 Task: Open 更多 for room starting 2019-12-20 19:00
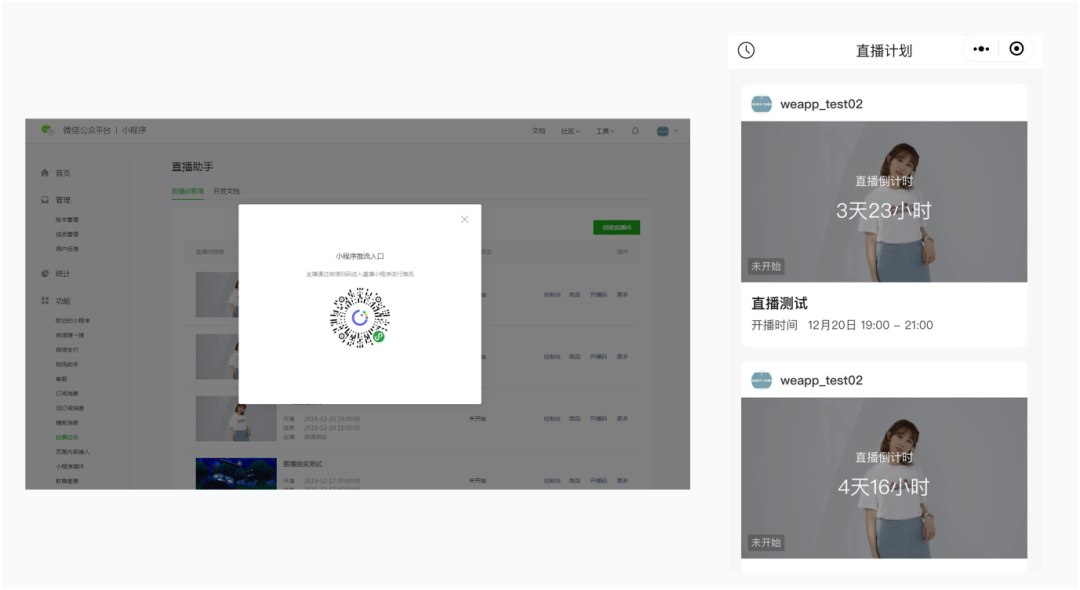[622, 419]
